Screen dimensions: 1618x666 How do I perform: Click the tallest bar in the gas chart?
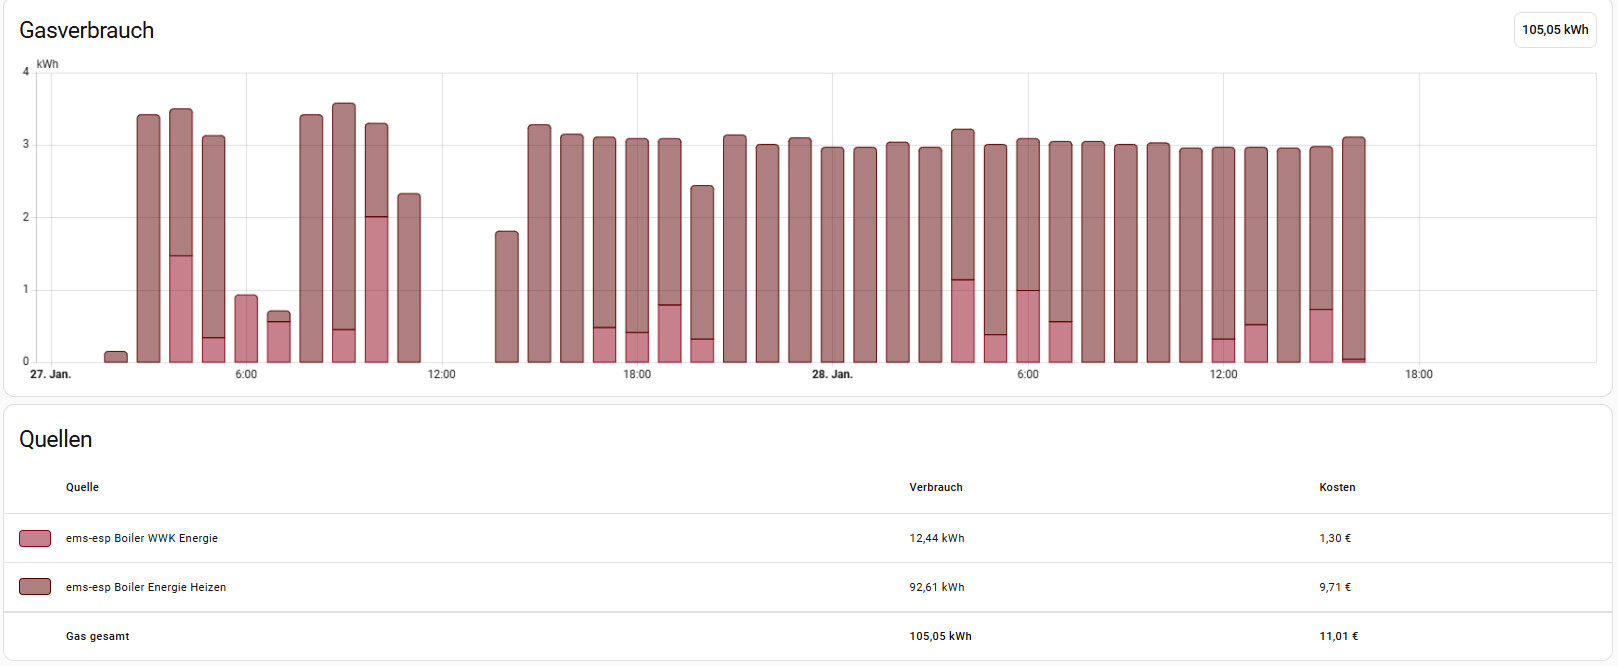tap(344, 230)
